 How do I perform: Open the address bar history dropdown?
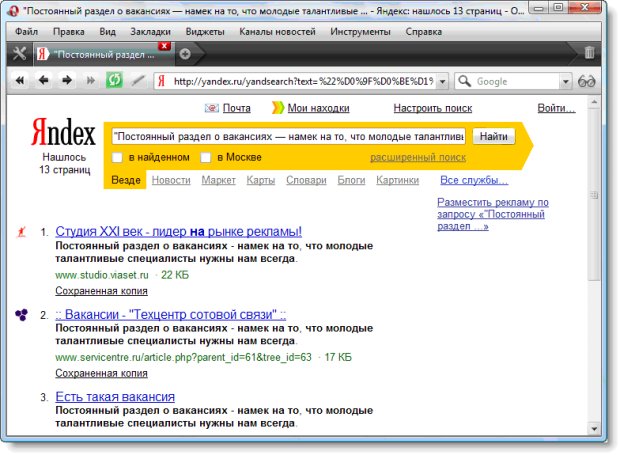(x=443, y=82)
